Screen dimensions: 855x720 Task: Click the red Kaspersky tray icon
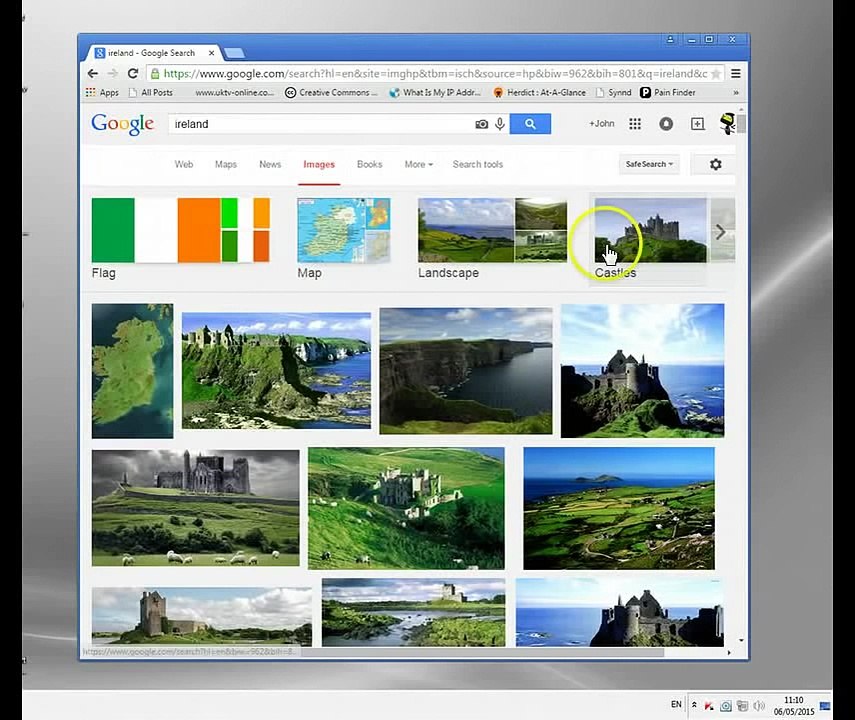coord(709,706)
